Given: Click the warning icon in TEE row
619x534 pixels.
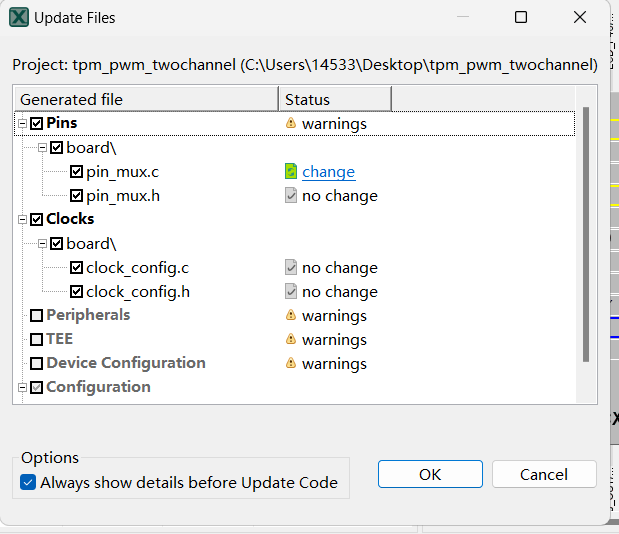Looking at the screenshot, I should click(x=291, y=340).
